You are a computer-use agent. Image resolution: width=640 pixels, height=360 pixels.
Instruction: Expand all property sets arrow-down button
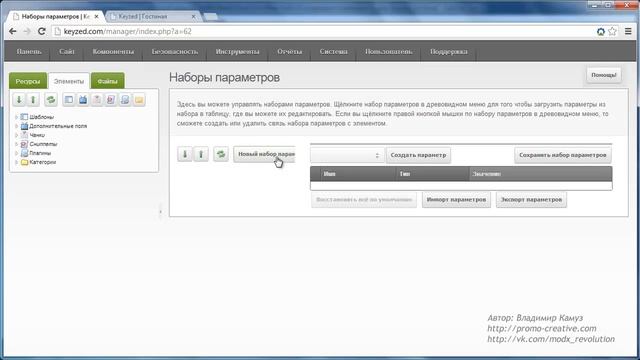pos(185,154)
